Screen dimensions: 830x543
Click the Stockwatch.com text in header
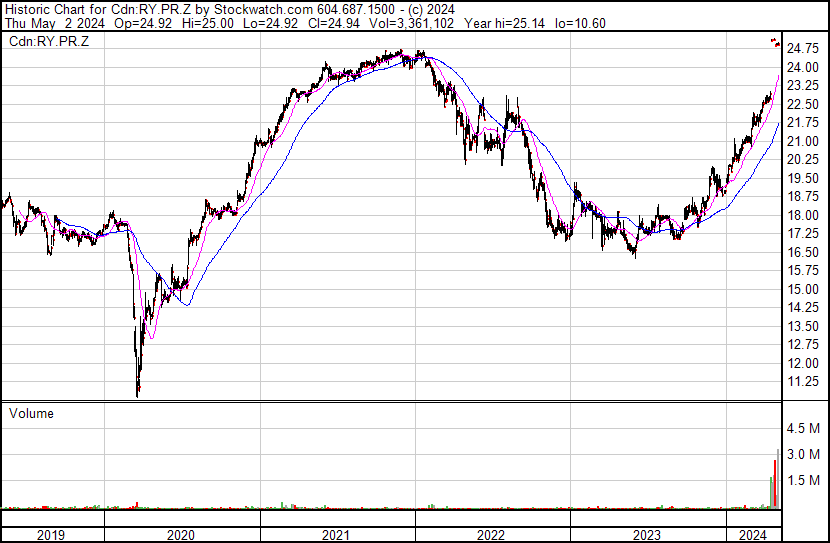click(x=262, y=10)
